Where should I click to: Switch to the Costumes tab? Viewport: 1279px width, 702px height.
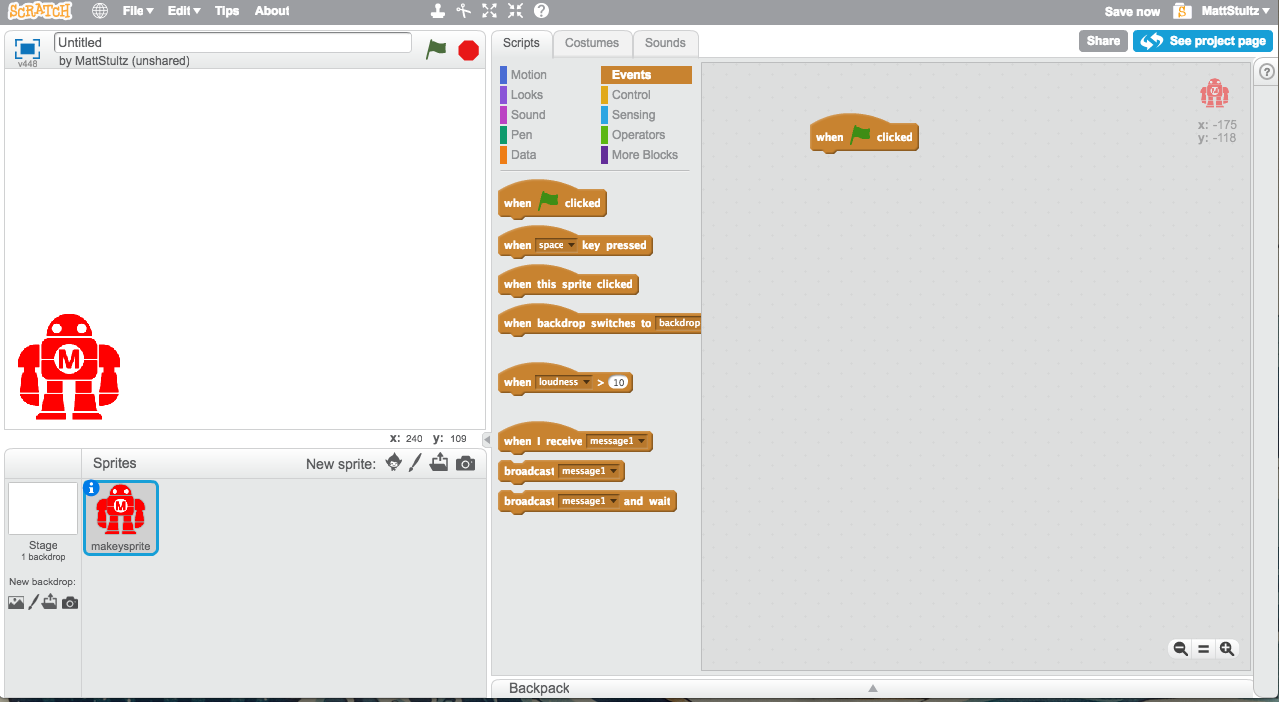pos(592,43)
